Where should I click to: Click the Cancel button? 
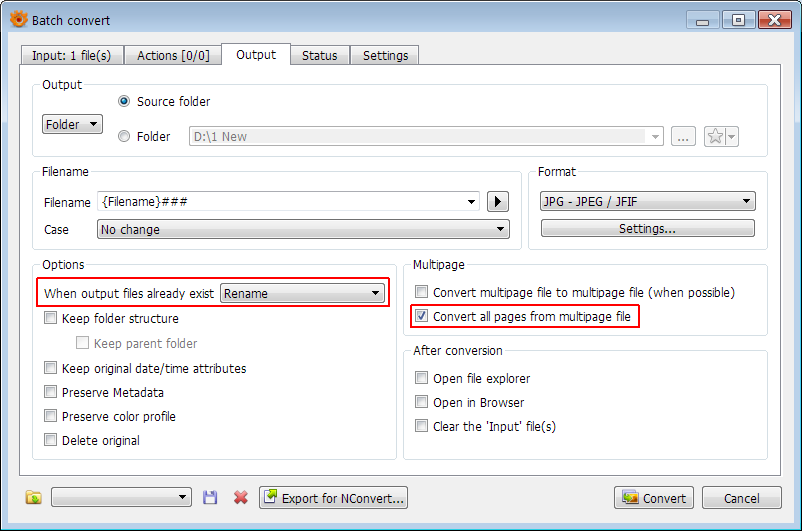click(742, 498)
